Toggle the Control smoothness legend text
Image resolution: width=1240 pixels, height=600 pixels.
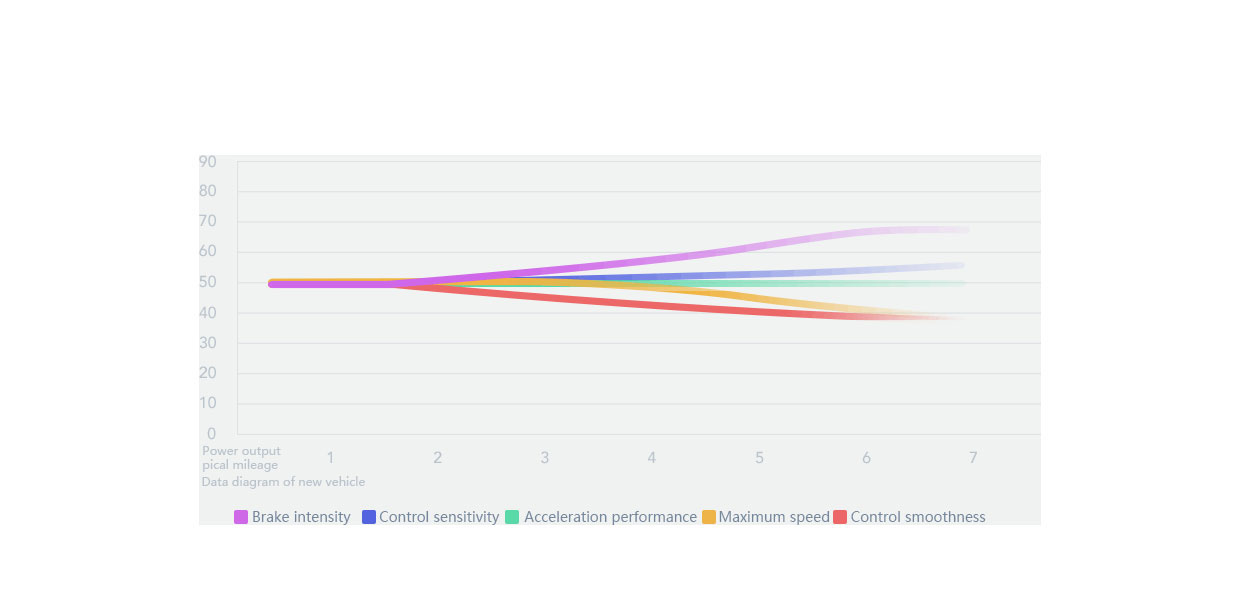coord(918,517)
